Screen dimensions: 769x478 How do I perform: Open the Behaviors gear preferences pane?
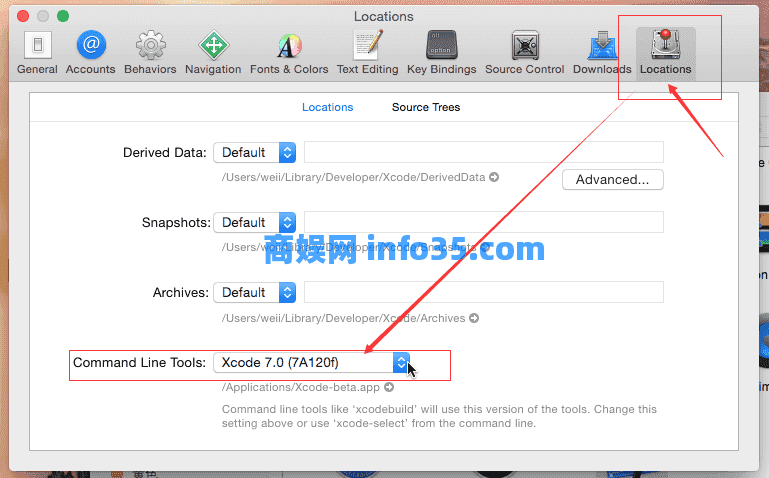pyautogui.click(x=150, y=52)
